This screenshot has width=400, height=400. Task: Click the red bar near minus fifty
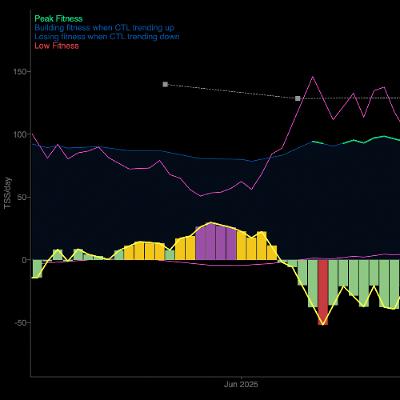323,292
